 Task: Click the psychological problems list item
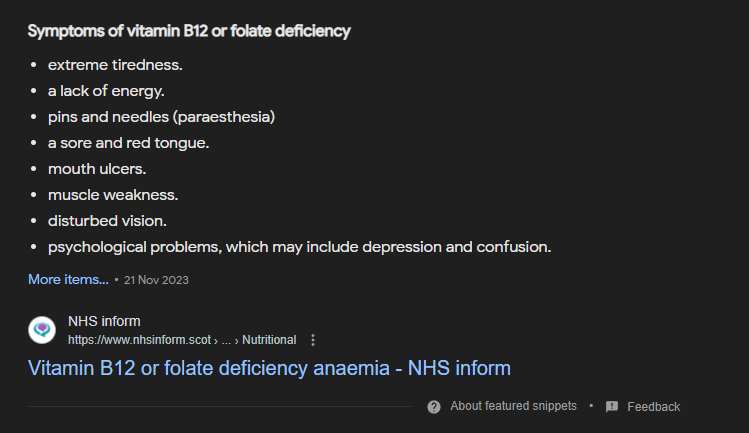(x=299, y=247)
